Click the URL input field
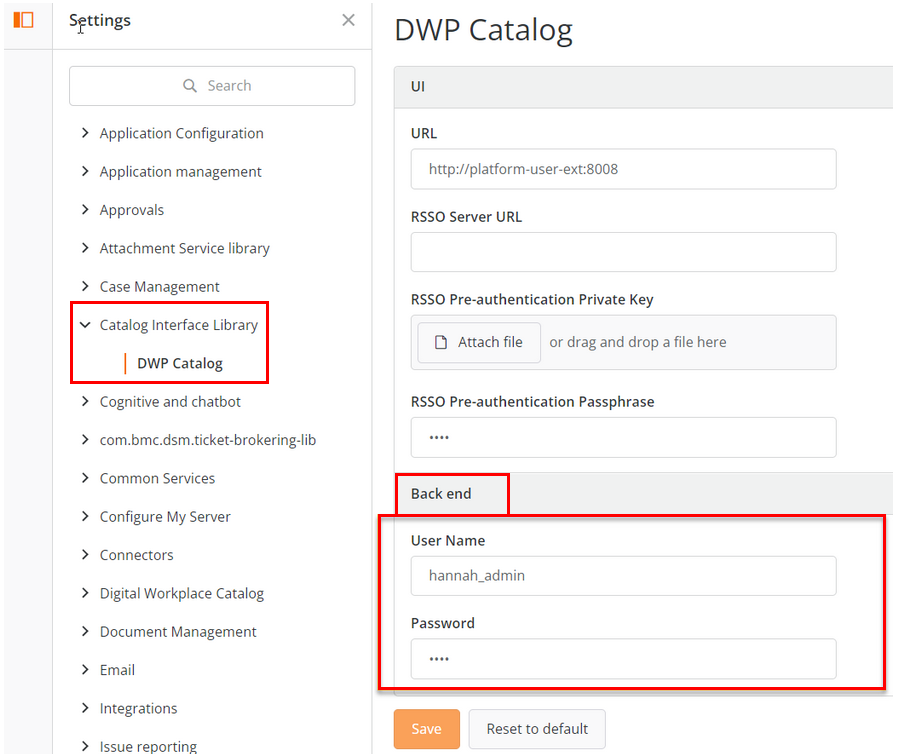The image size is (897, 754). pos(624,169)
